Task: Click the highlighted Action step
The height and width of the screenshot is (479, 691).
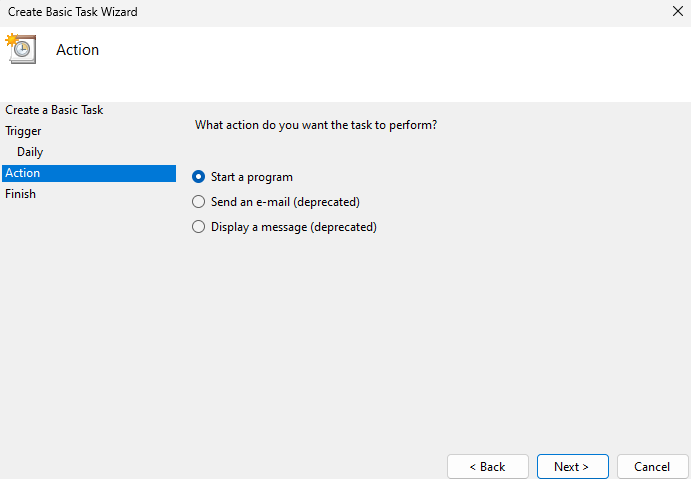Action: pos(89,173)
